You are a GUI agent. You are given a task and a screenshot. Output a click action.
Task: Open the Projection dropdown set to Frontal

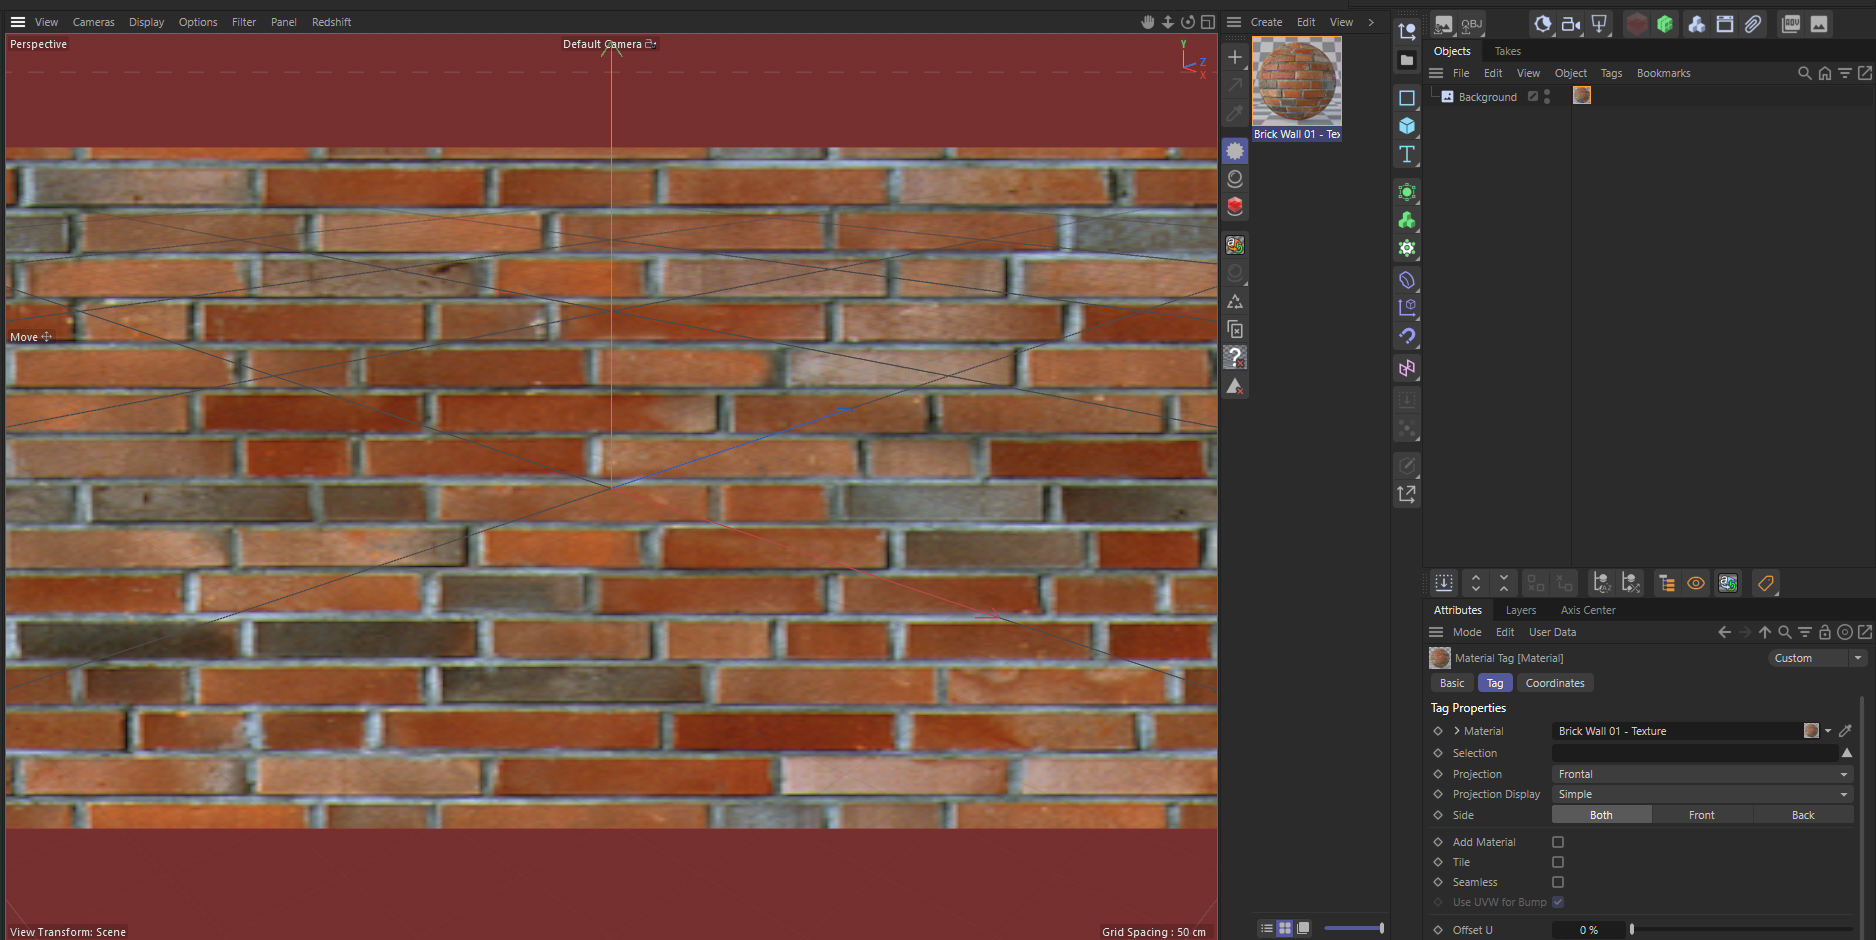1702,774
